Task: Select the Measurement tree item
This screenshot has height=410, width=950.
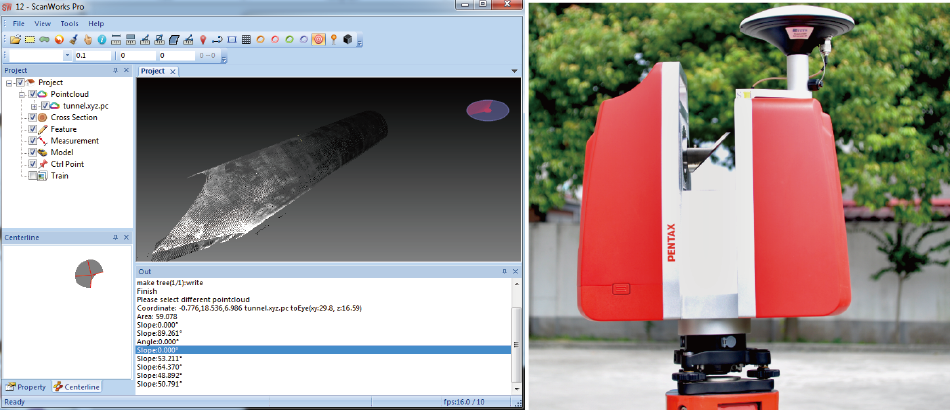Action: click(x=75, y=141)
